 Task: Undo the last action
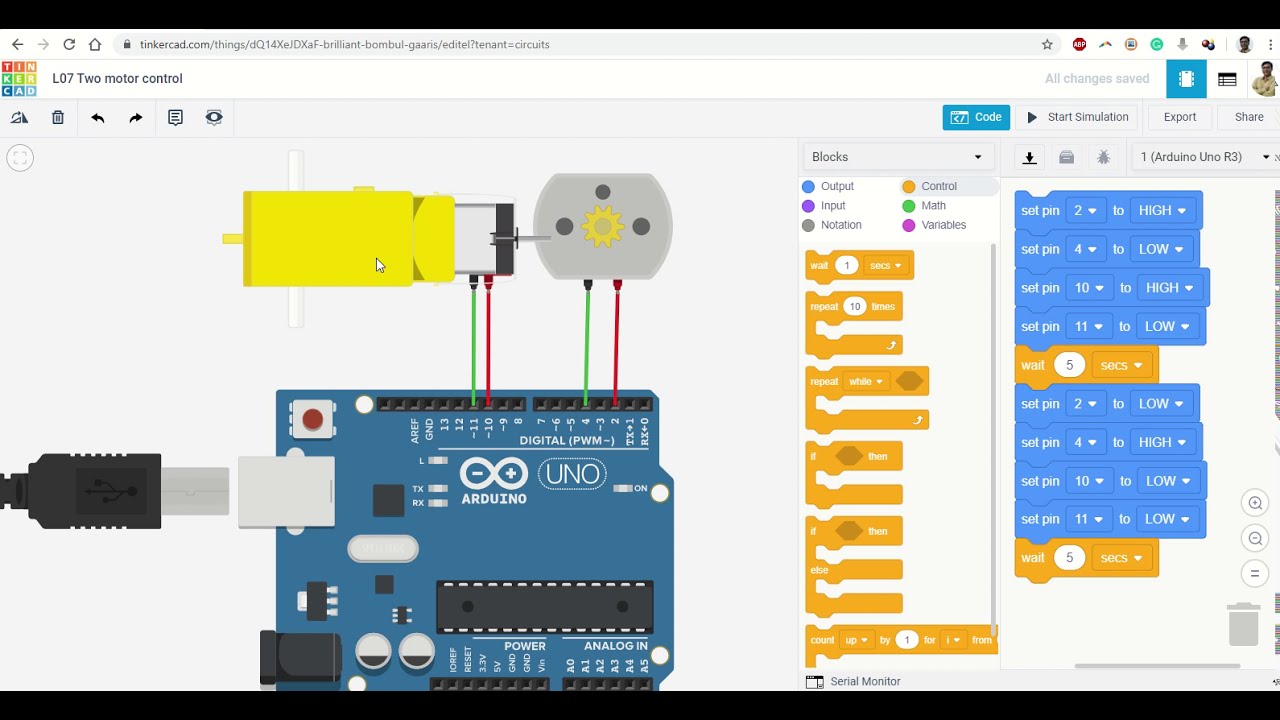click(97, 118)
